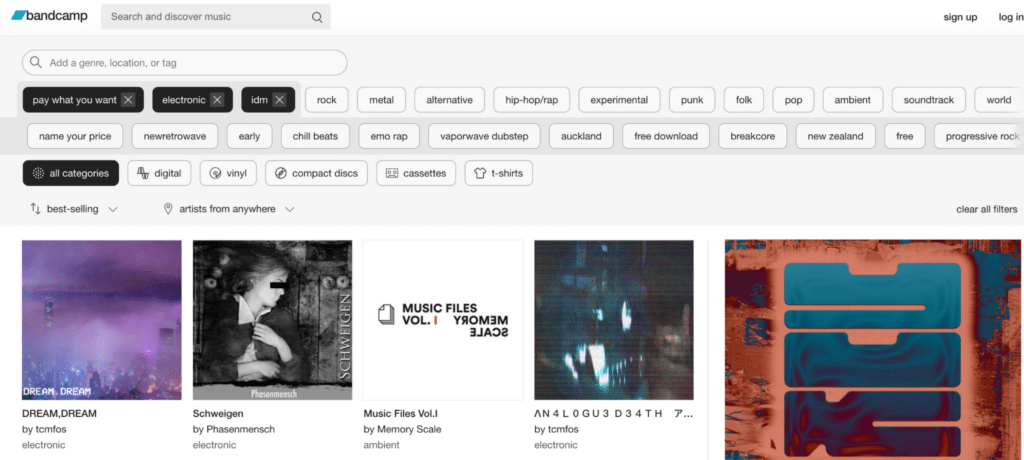Select the 'progressive rock' tag
Screen dimensions: 1024x460
(979, 137)
